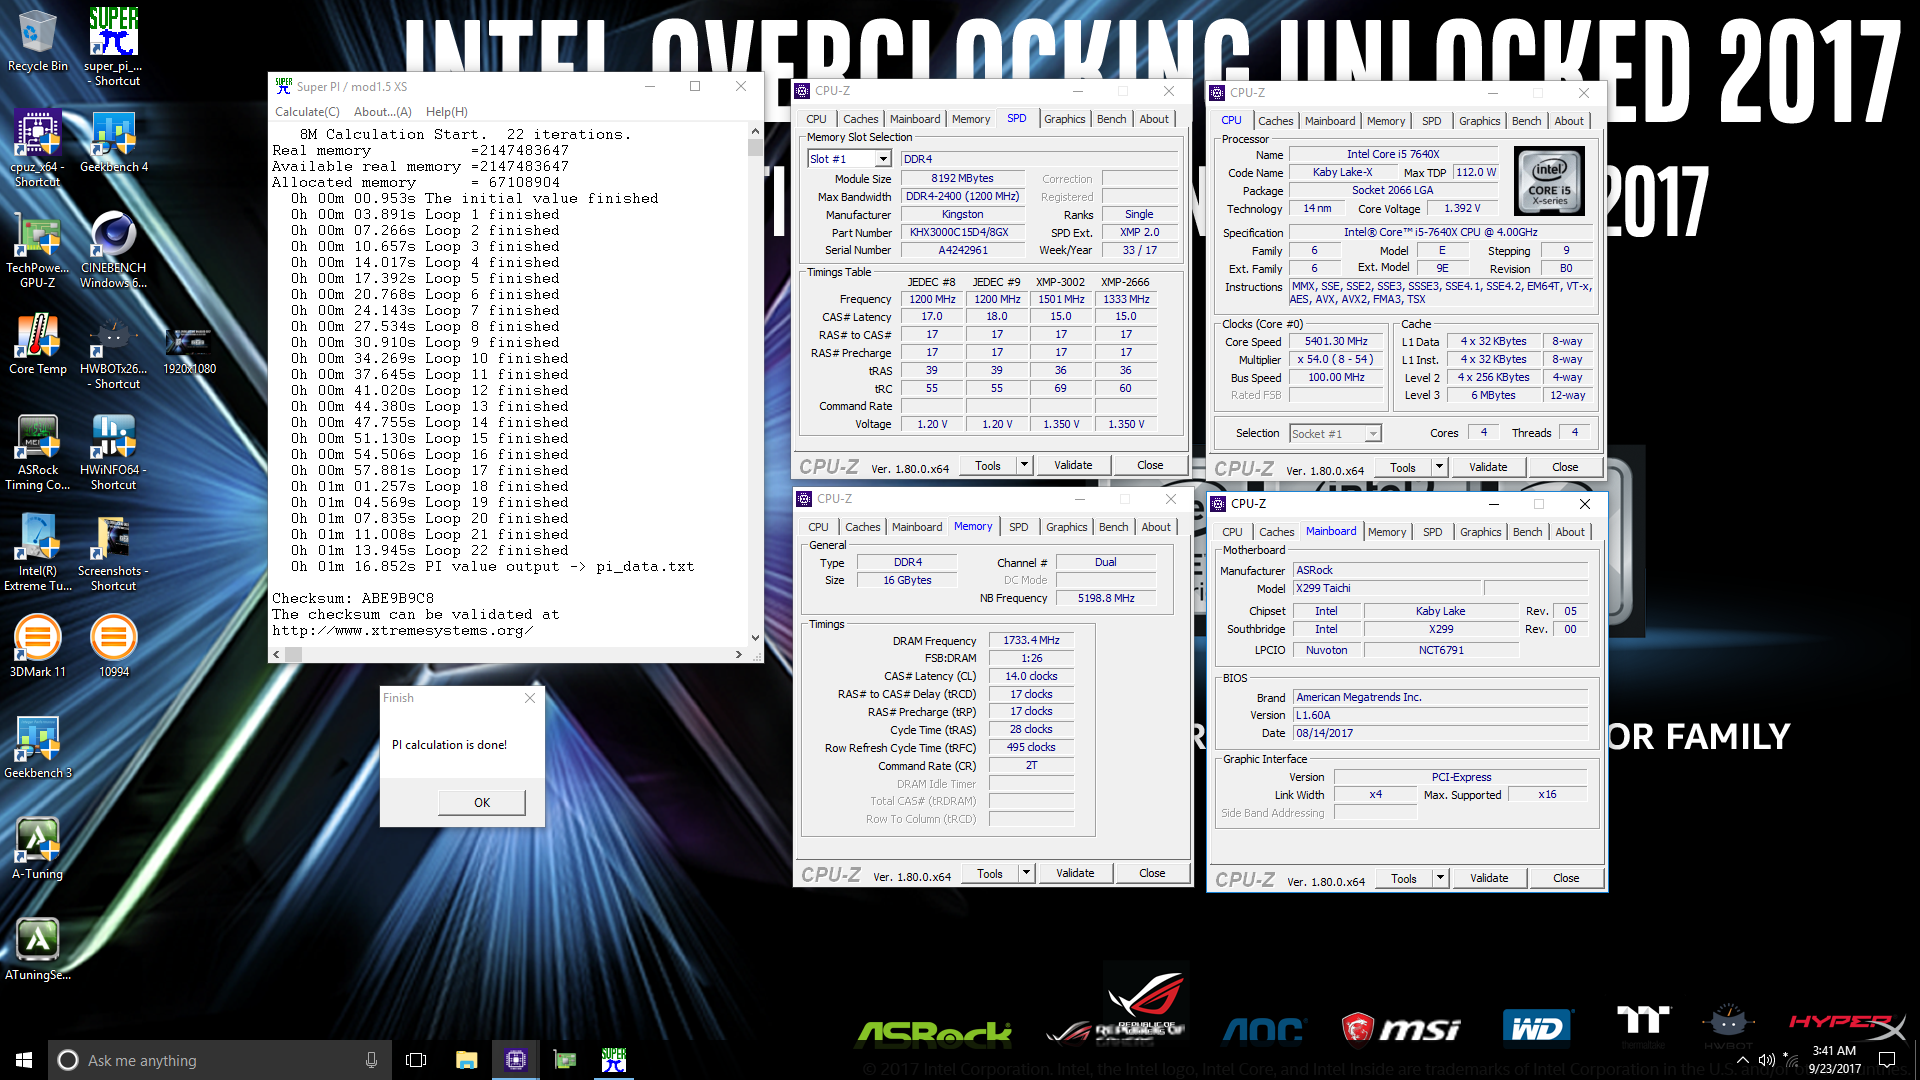Open the A-Tuning desktop icon
Screen dimensions: 1920x1080
(37, 848)
